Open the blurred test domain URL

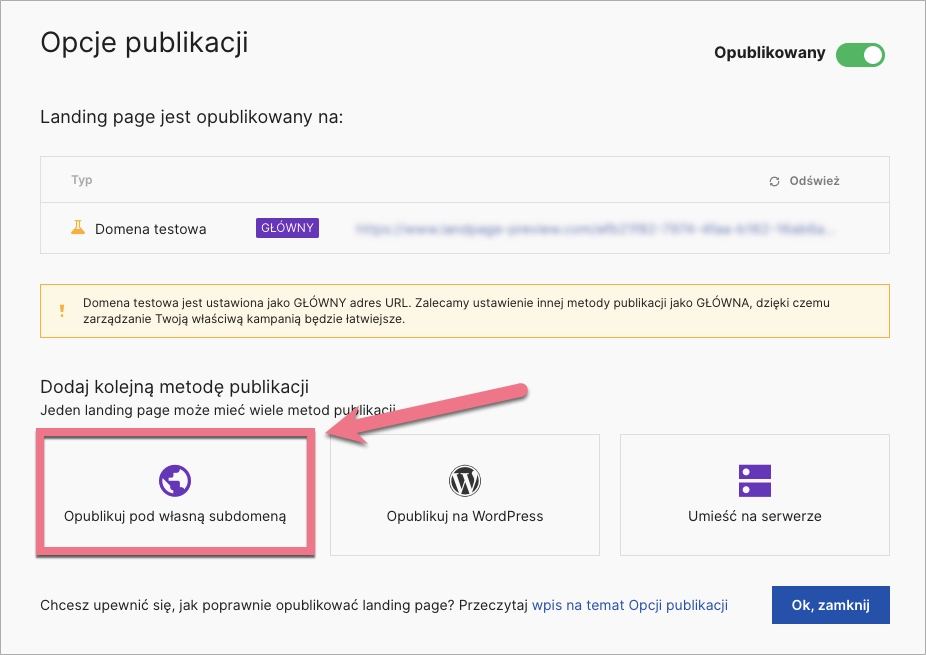pos(594,229)
